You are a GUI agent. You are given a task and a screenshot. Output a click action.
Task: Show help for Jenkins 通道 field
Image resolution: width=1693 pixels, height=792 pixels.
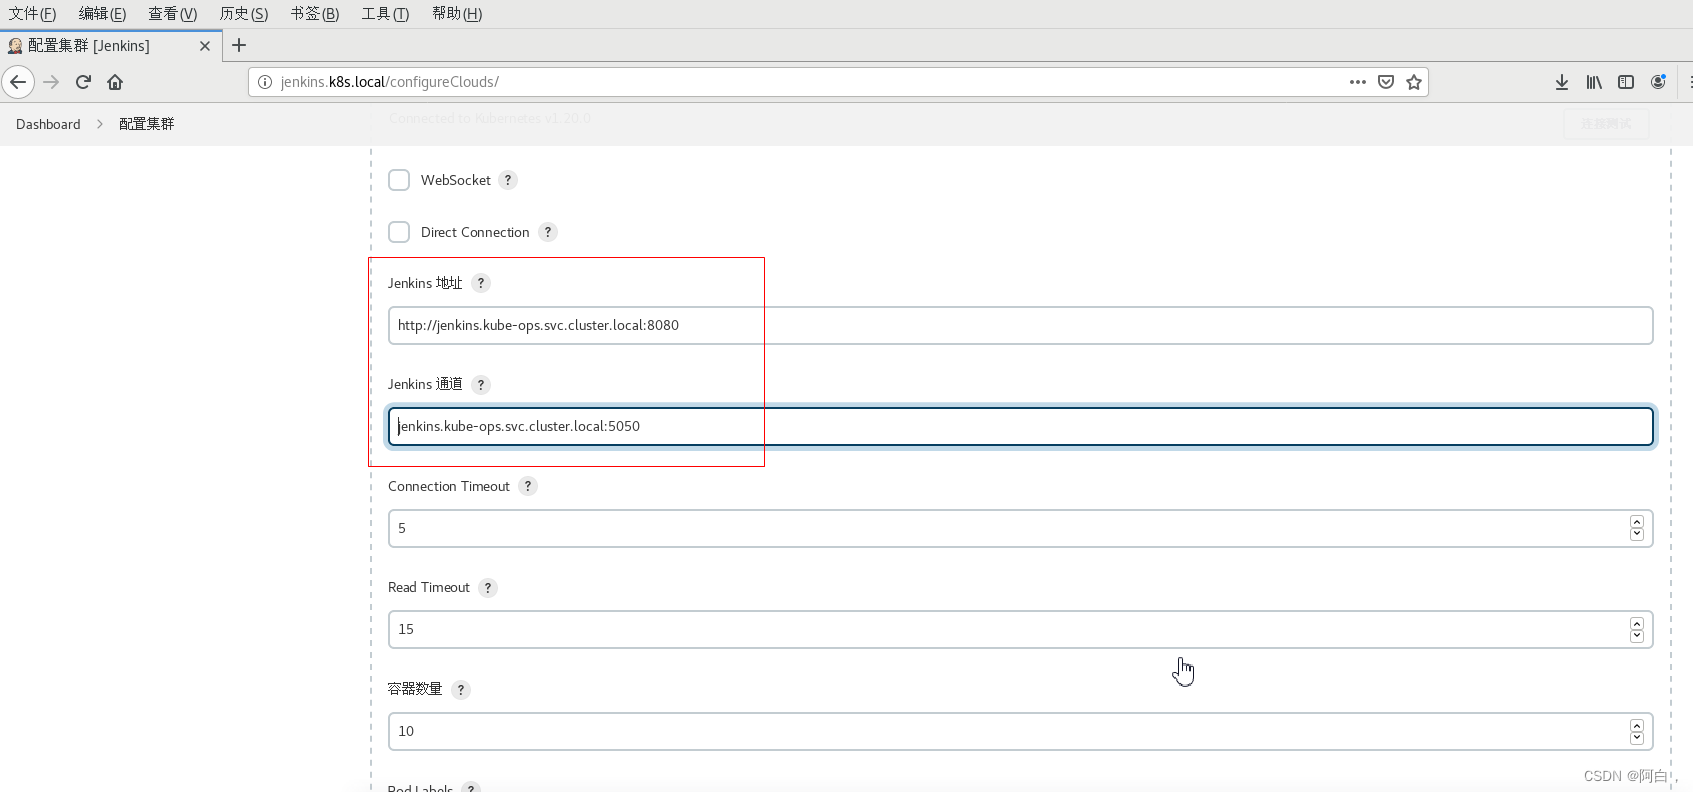(481, 384)
